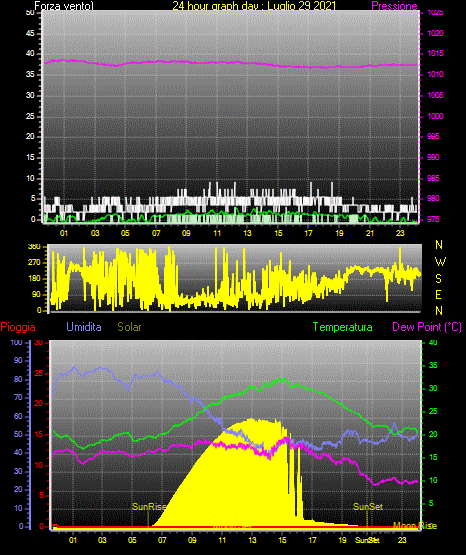
Task: Click the SunSet marker above yellow baseline
Action: click(368, 507)
